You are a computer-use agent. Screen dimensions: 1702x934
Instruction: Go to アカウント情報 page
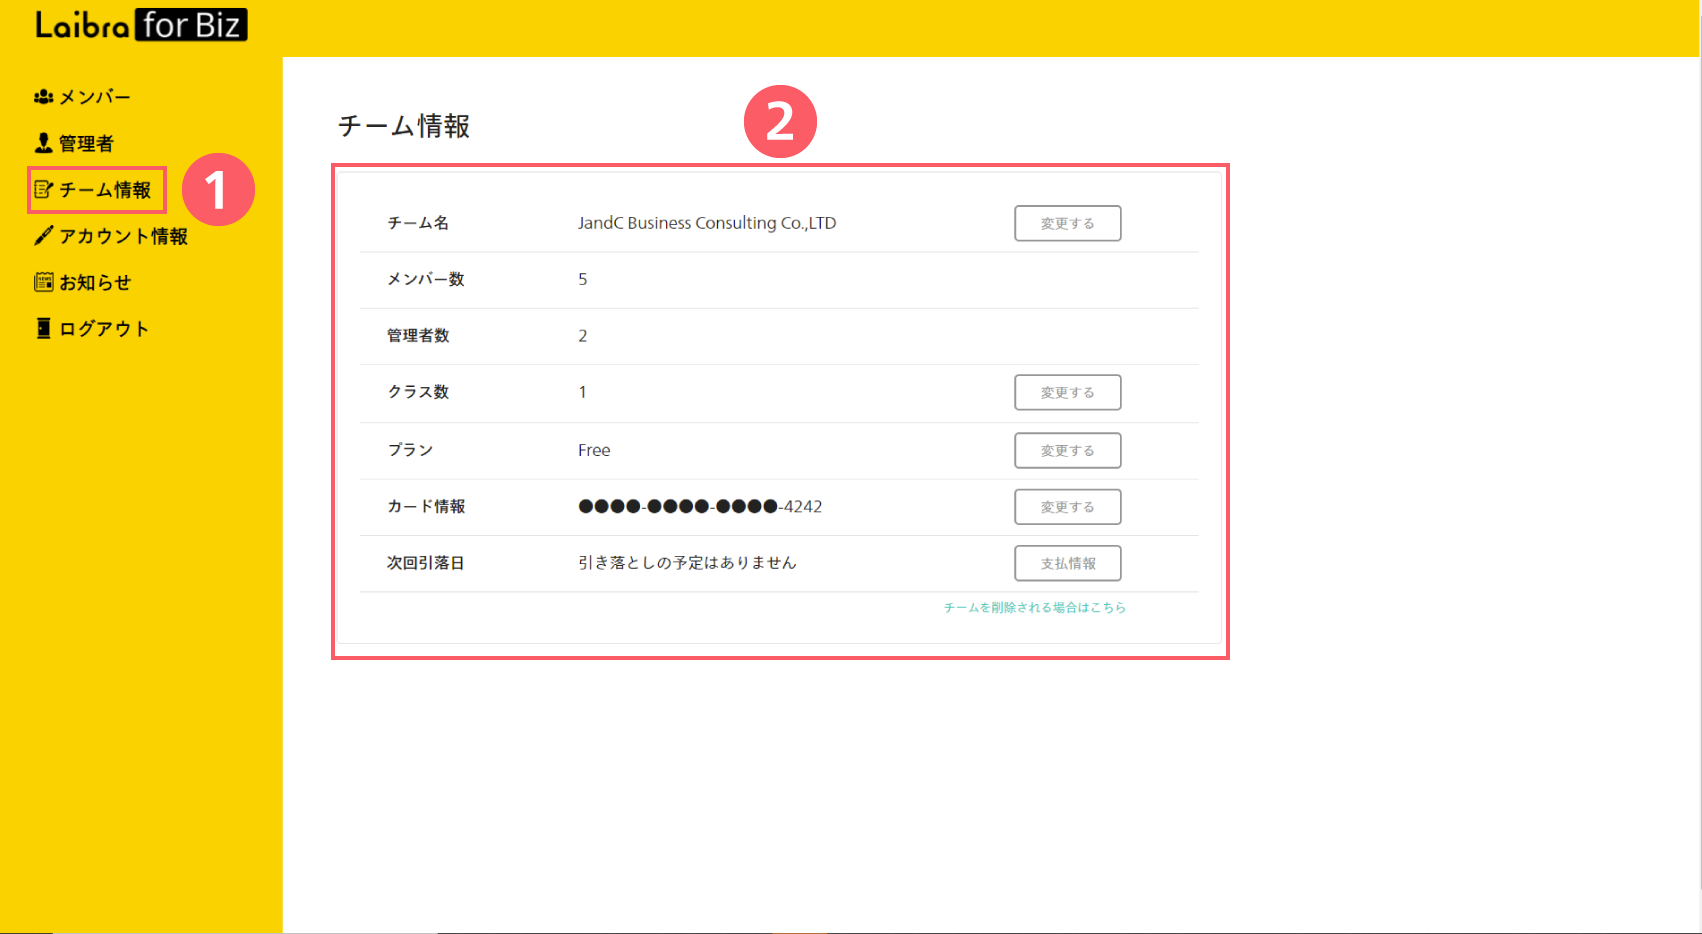(x=123, y=236)
